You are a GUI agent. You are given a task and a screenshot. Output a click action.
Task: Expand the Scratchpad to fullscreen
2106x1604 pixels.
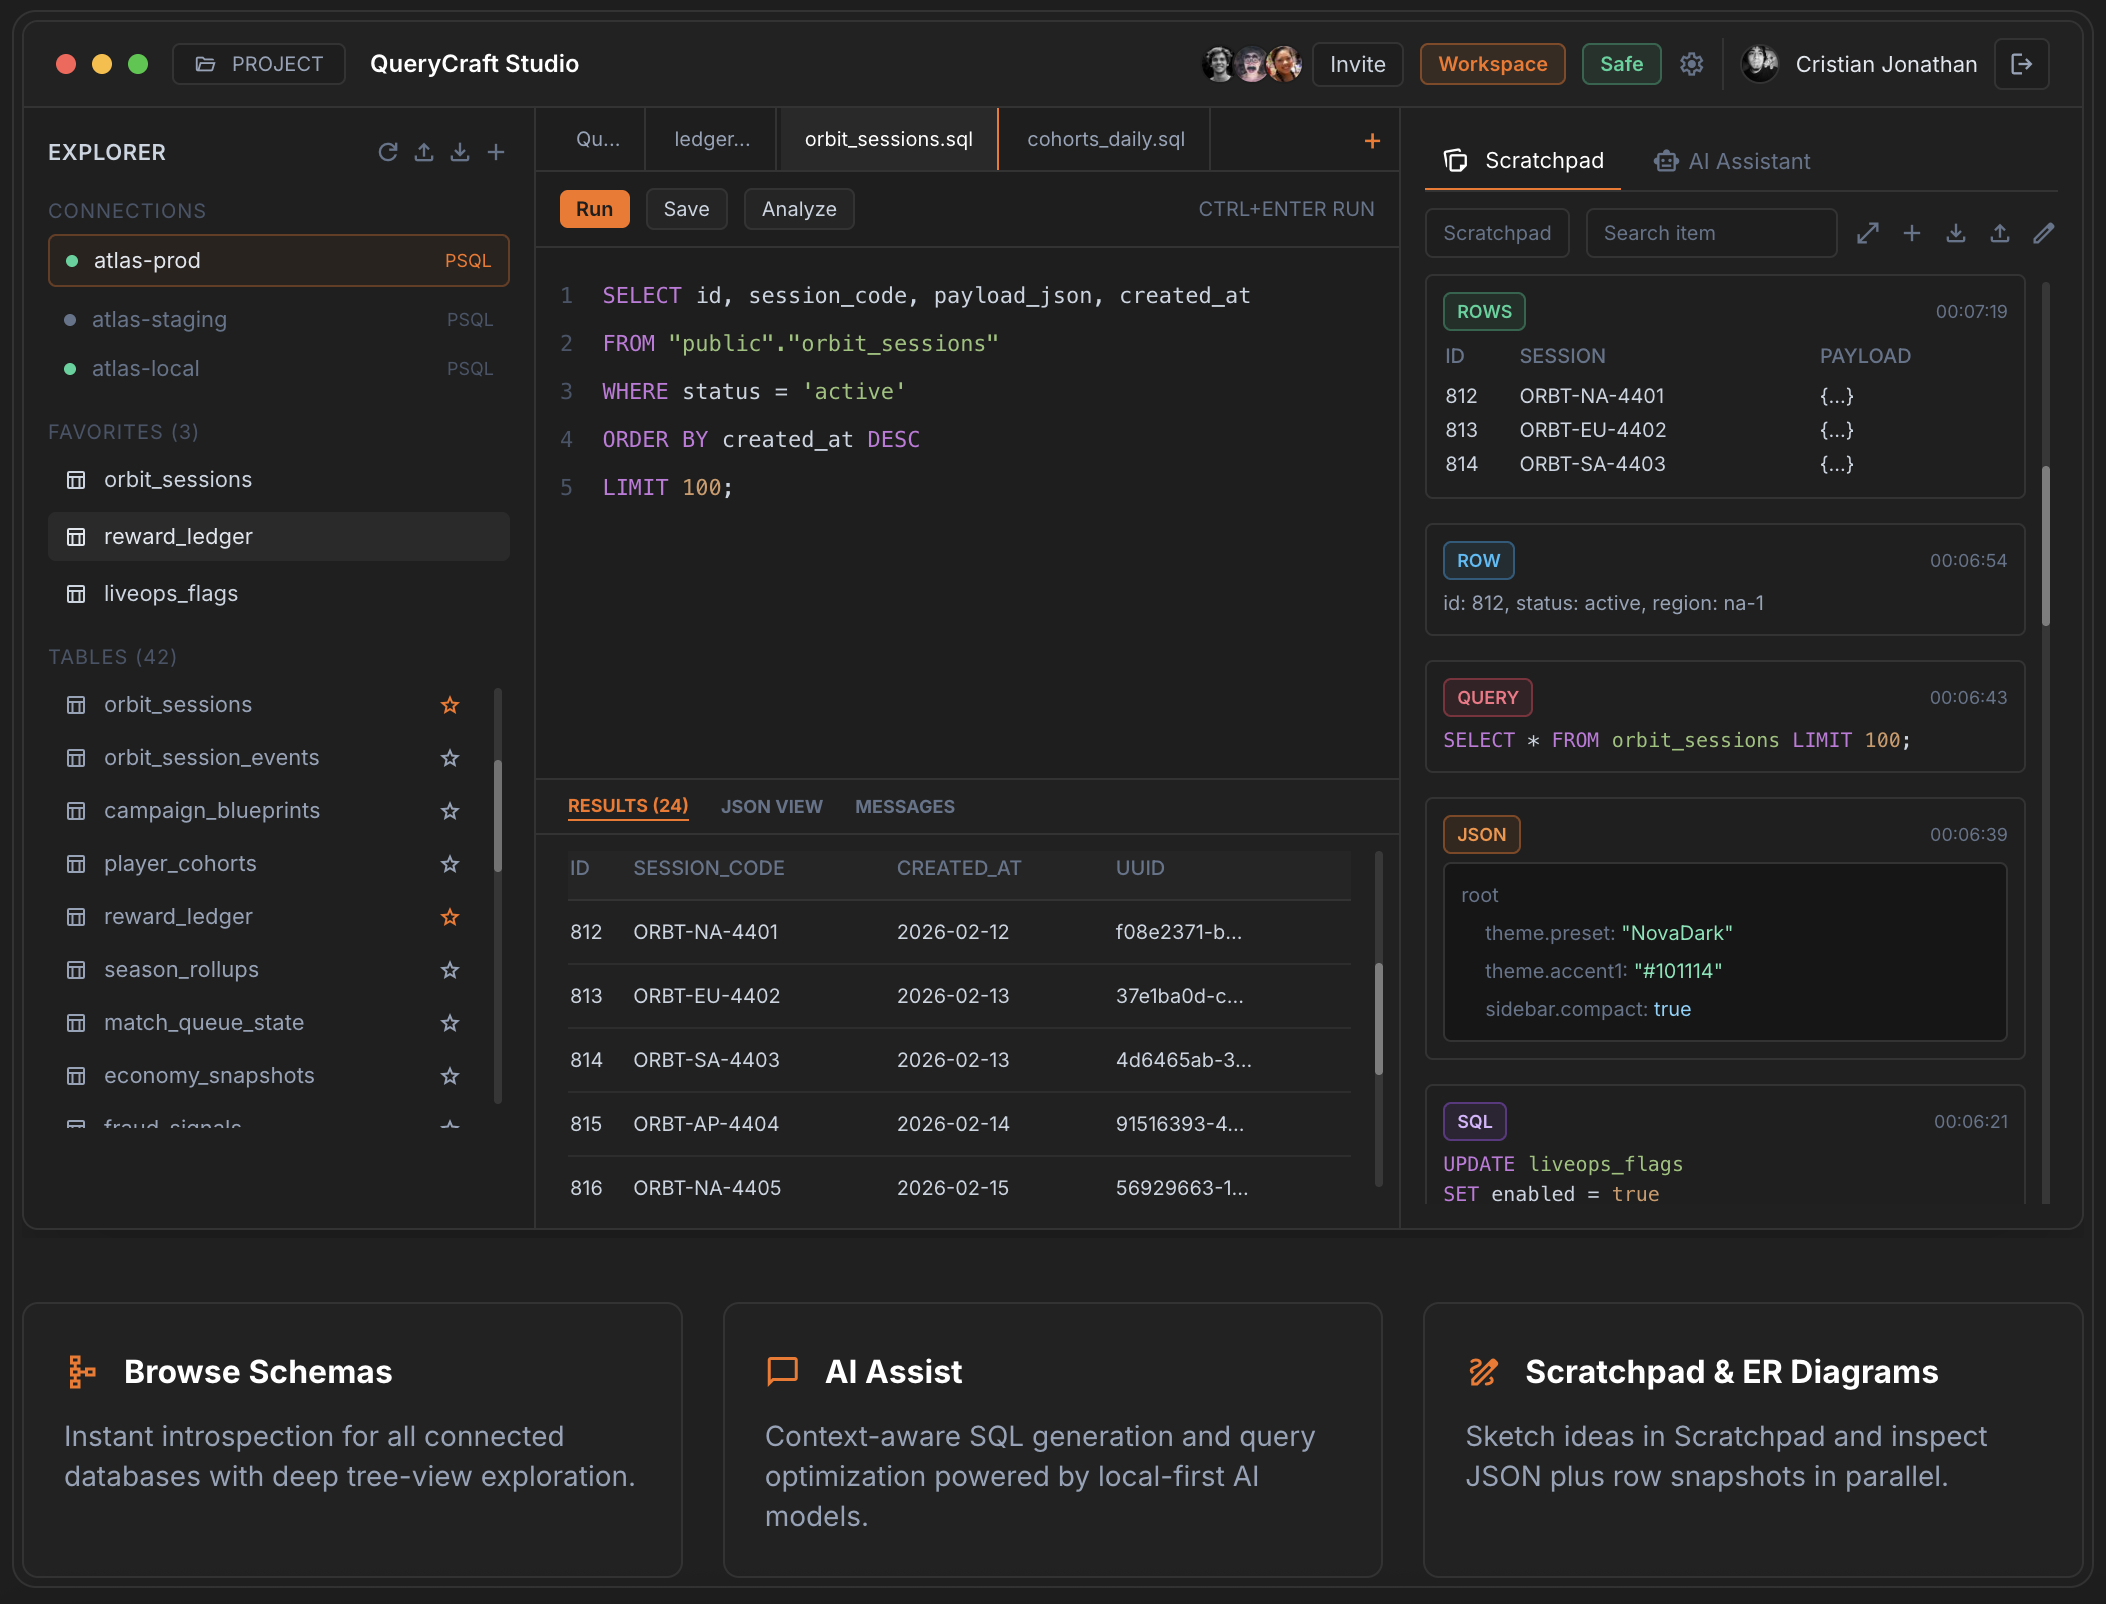coord(1867,233)
